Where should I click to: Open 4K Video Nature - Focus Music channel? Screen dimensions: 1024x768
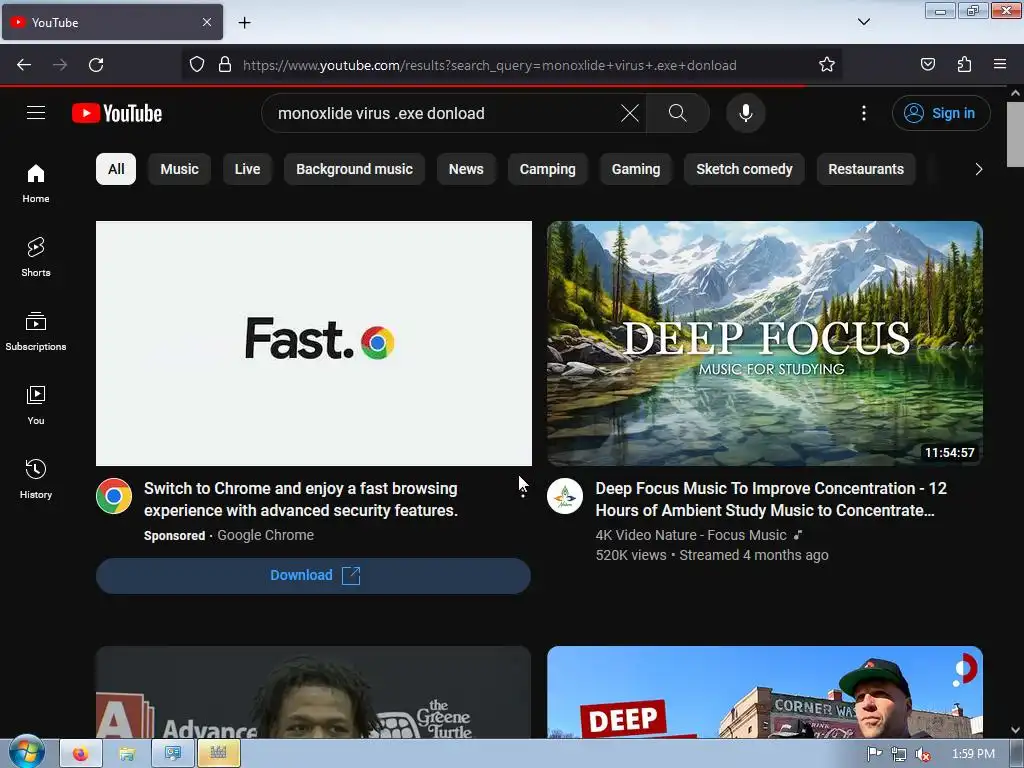tap(691, 536)
